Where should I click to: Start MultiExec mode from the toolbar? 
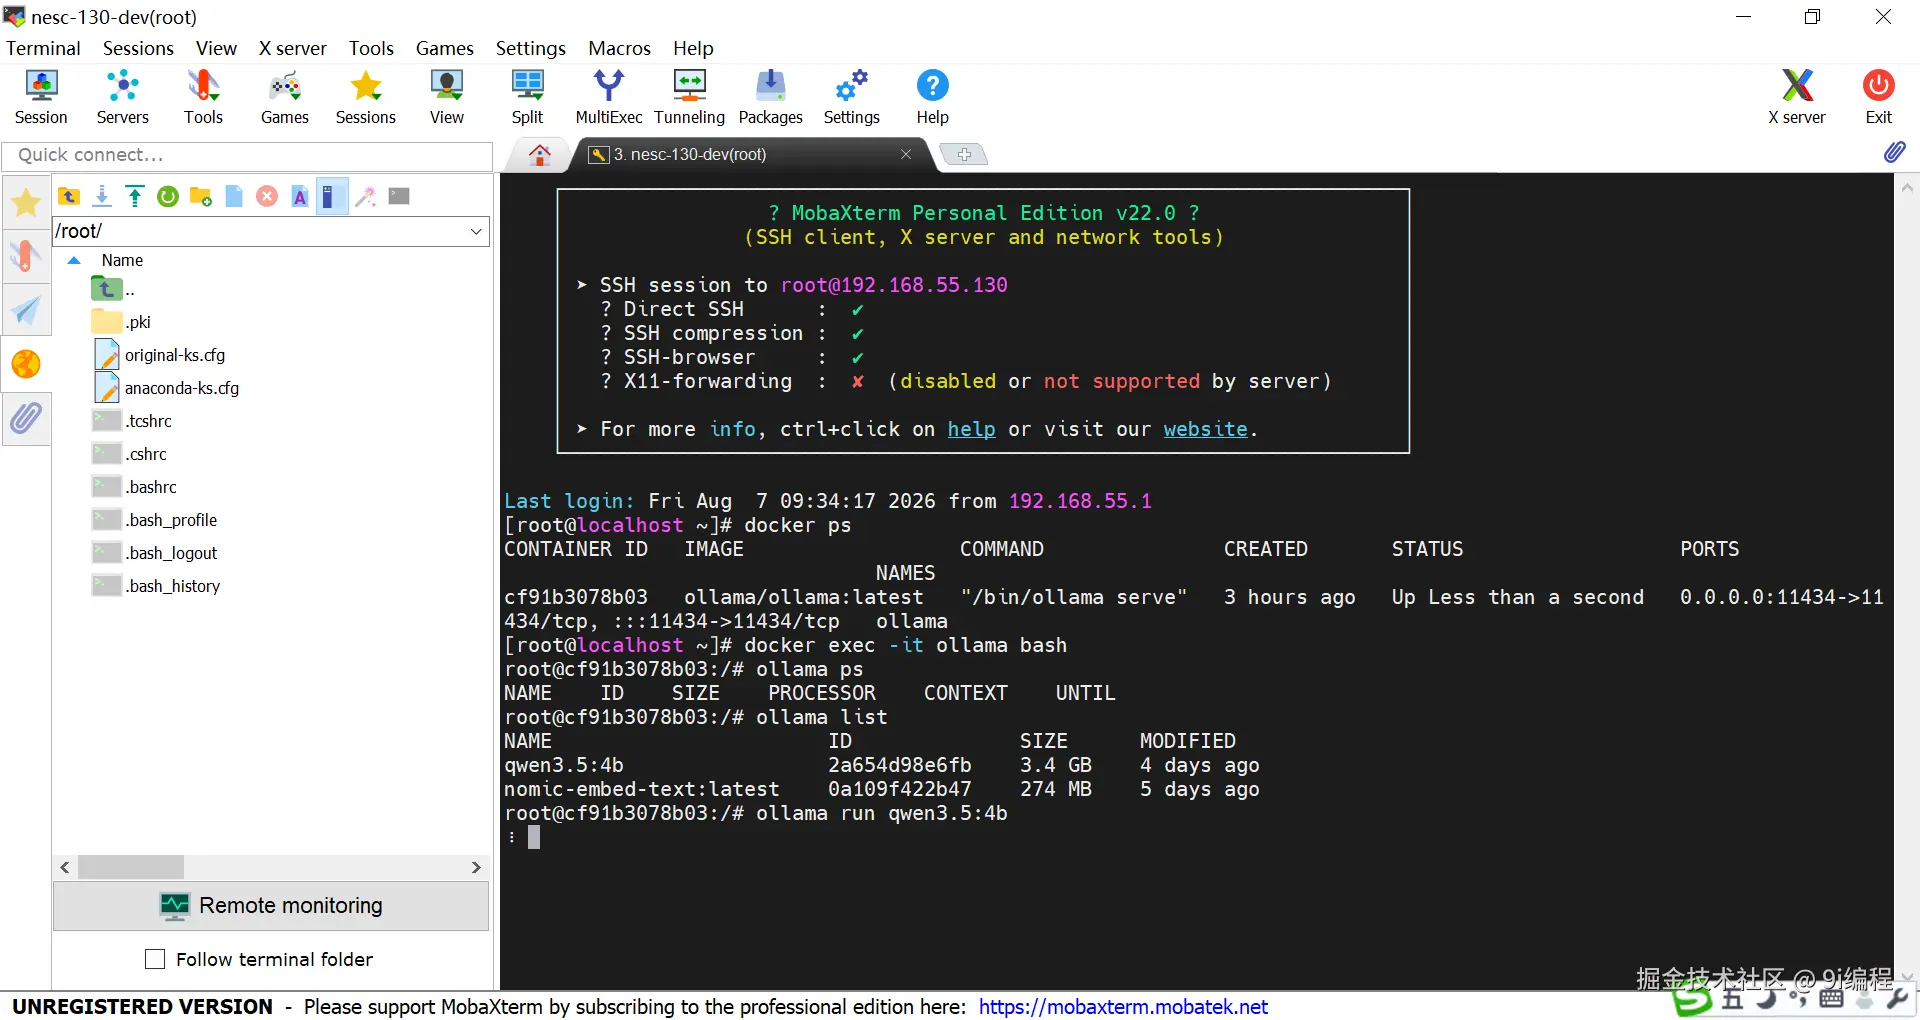[x=608, y=97]
